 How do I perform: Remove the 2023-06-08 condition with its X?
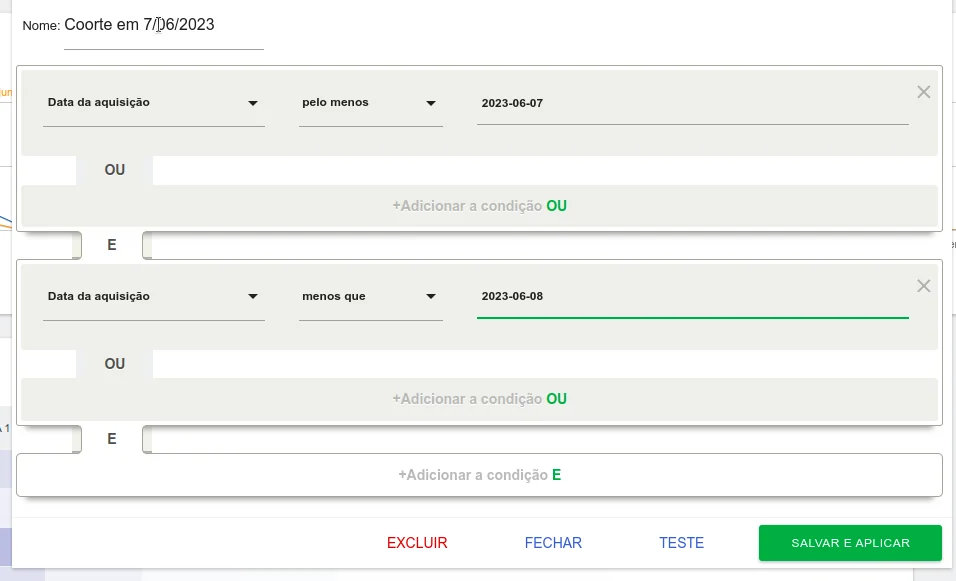click(x=923, y=286)
